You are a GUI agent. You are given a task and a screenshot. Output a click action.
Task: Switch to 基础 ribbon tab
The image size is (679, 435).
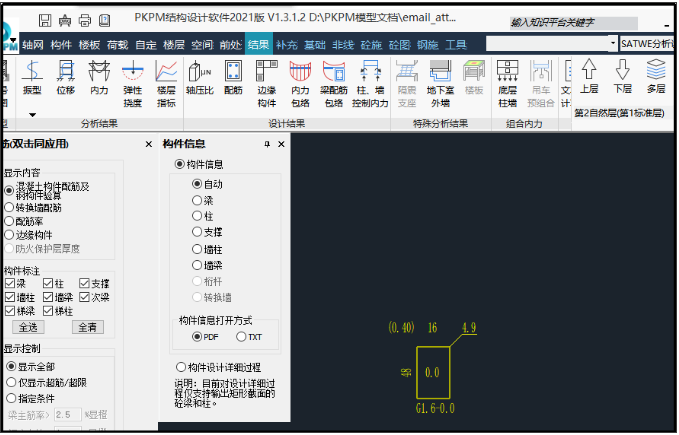315,45
